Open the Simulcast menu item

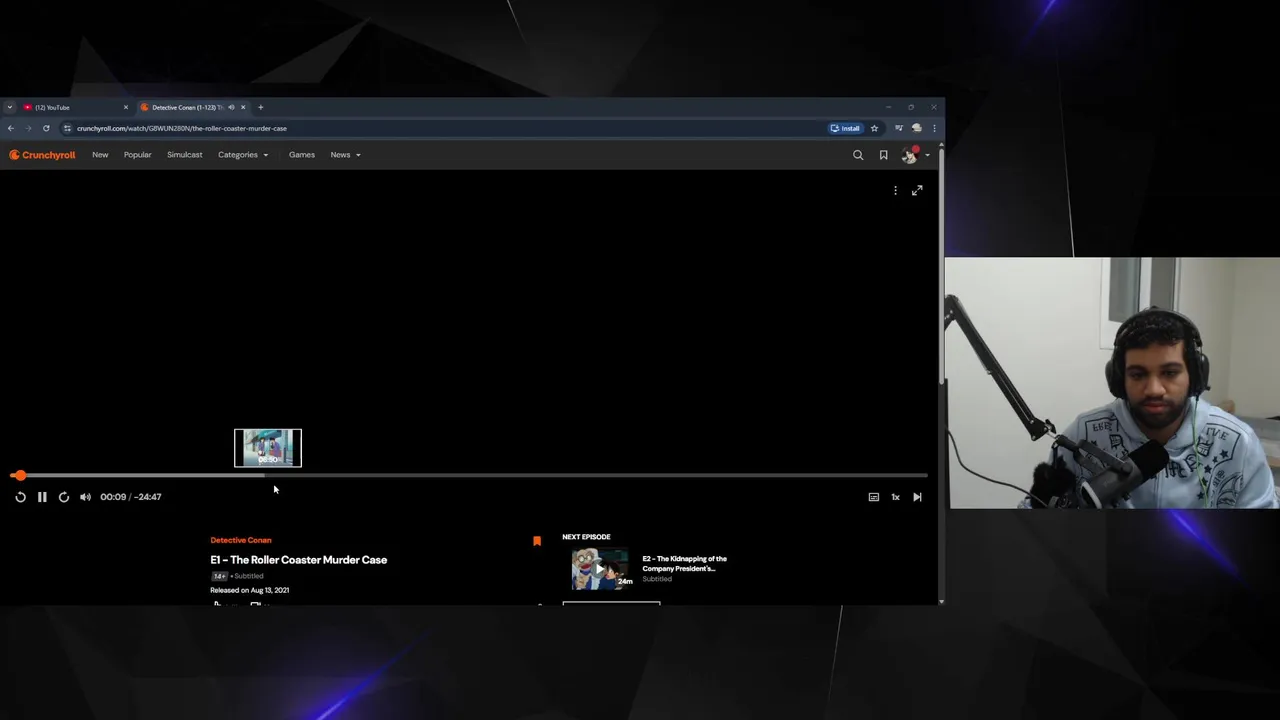[x=185, y=155]
